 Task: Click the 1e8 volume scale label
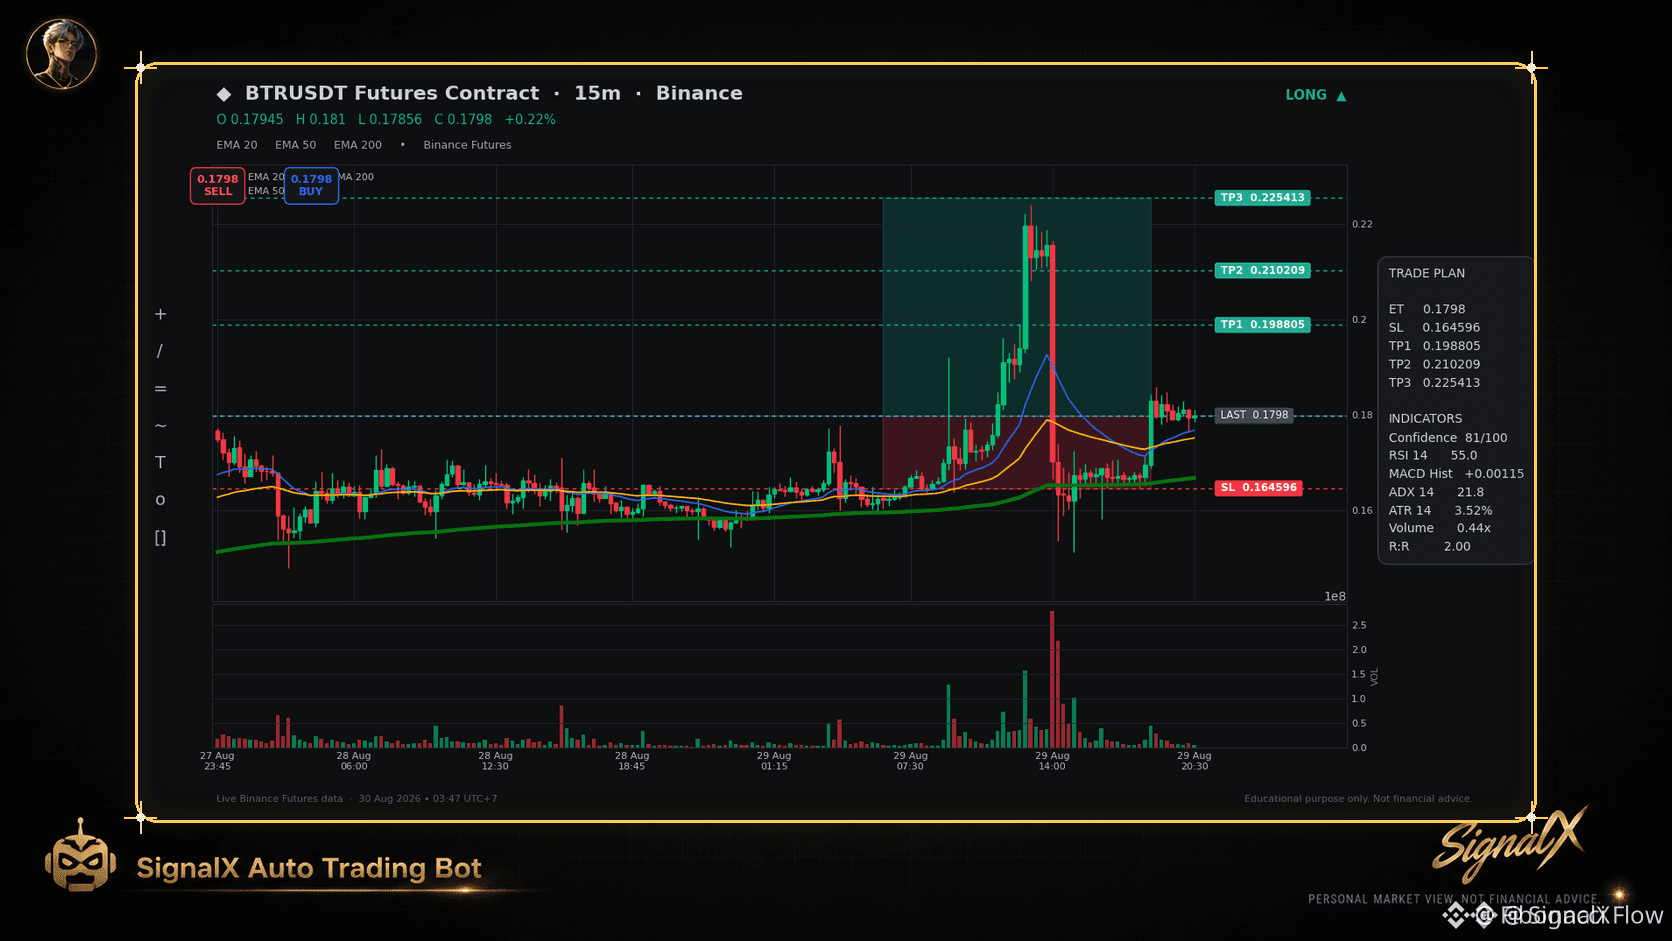click(x=1335, y=597)
